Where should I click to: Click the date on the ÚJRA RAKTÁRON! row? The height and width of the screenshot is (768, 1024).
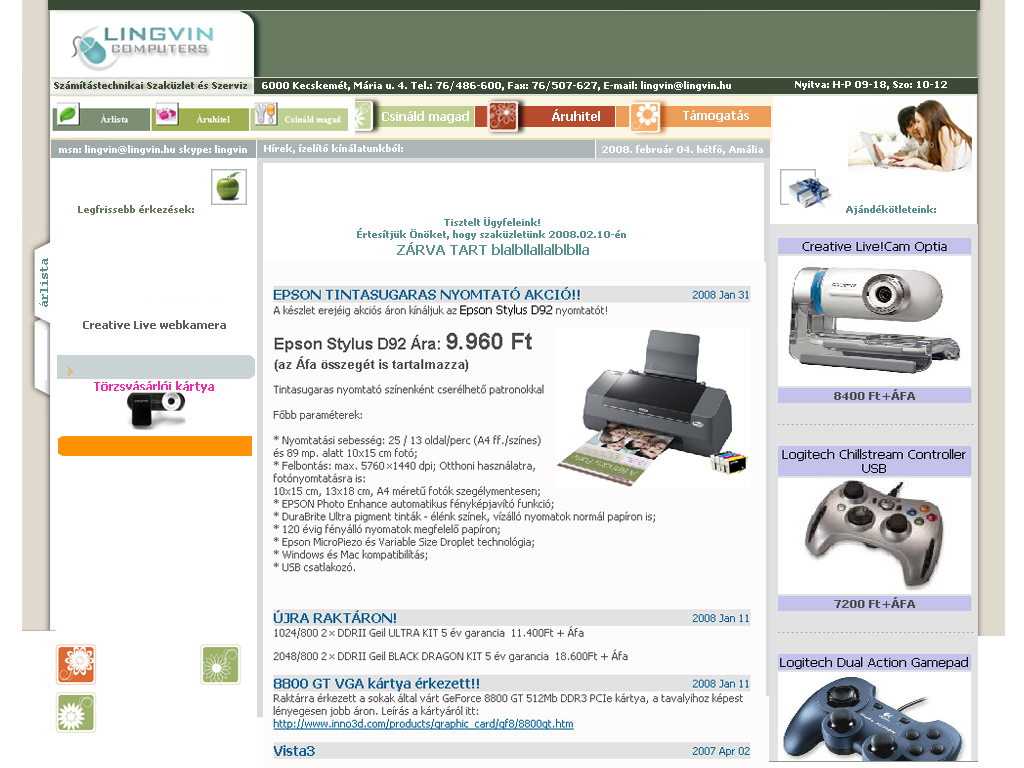tap(720, 618)
